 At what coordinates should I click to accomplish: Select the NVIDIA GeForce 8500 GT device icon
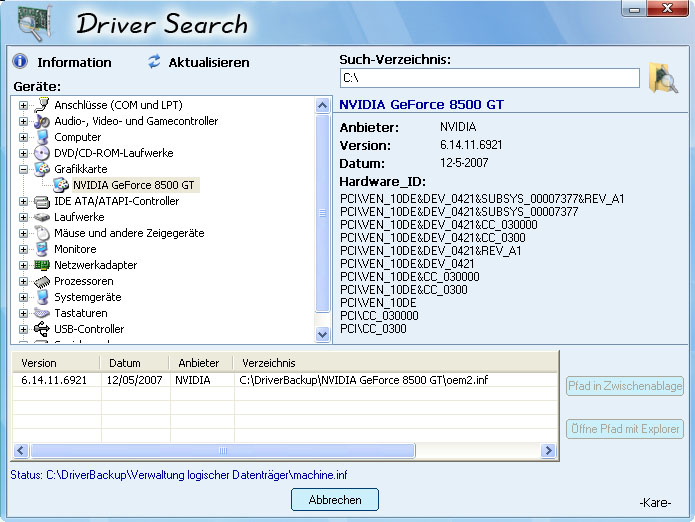click(x=61, y=185)
